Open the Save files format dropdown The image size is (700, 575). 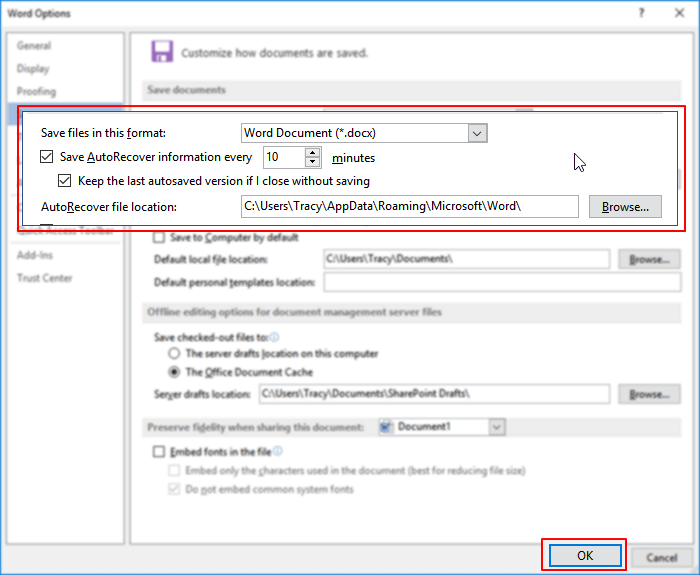pyautogui.click(x=477, y=133)
